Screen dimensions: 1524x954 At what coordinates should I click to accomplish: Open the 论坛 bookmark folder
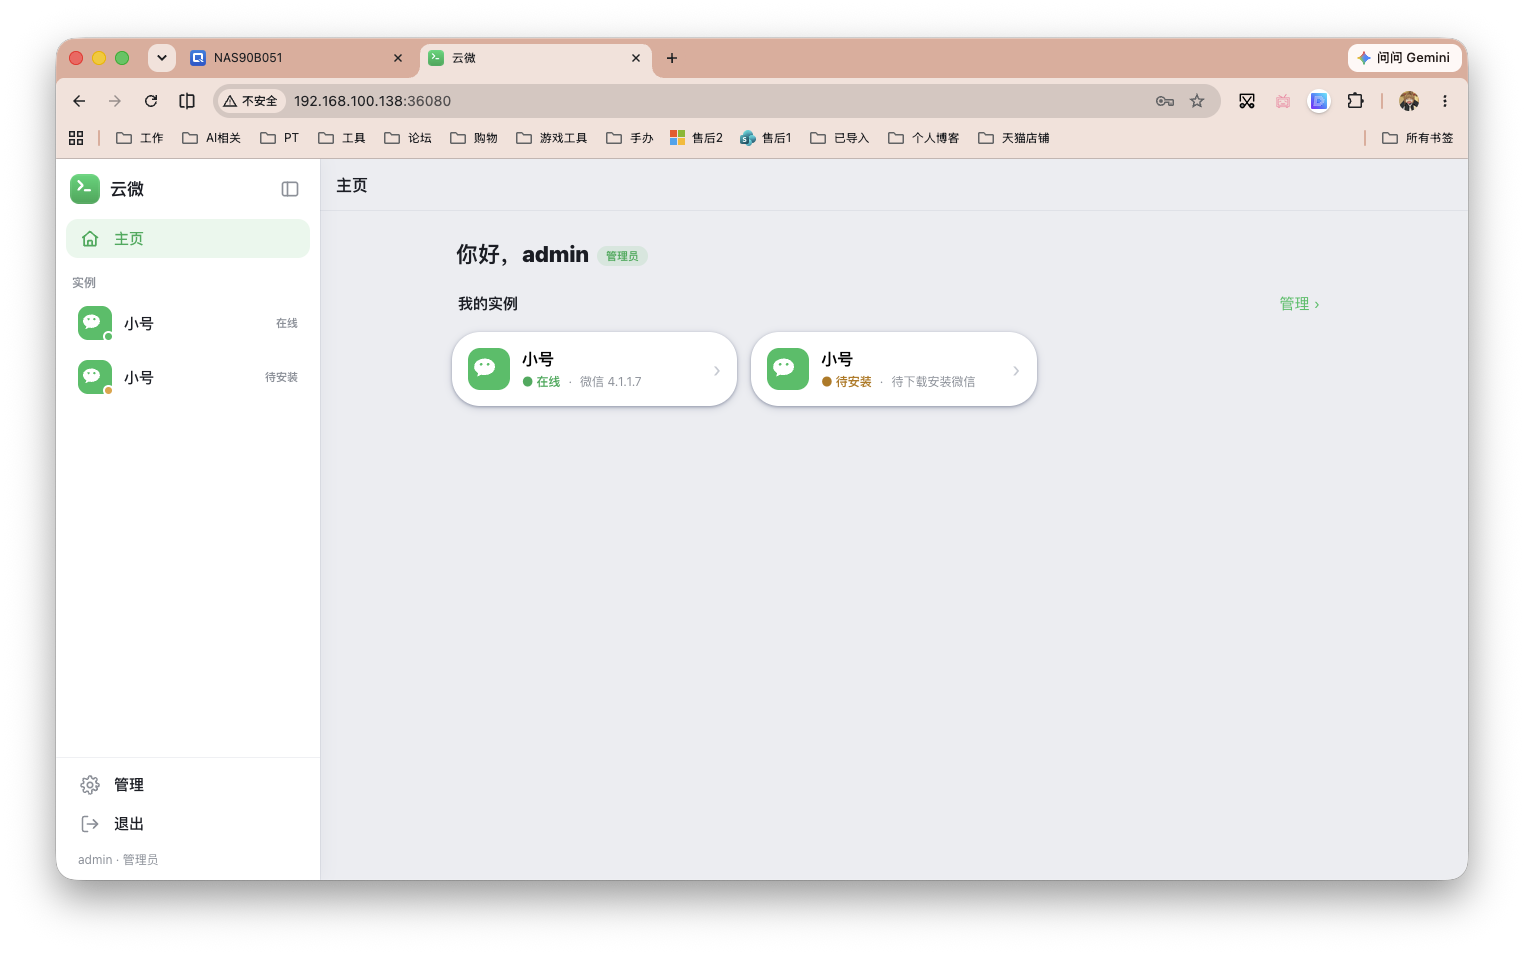408,138
